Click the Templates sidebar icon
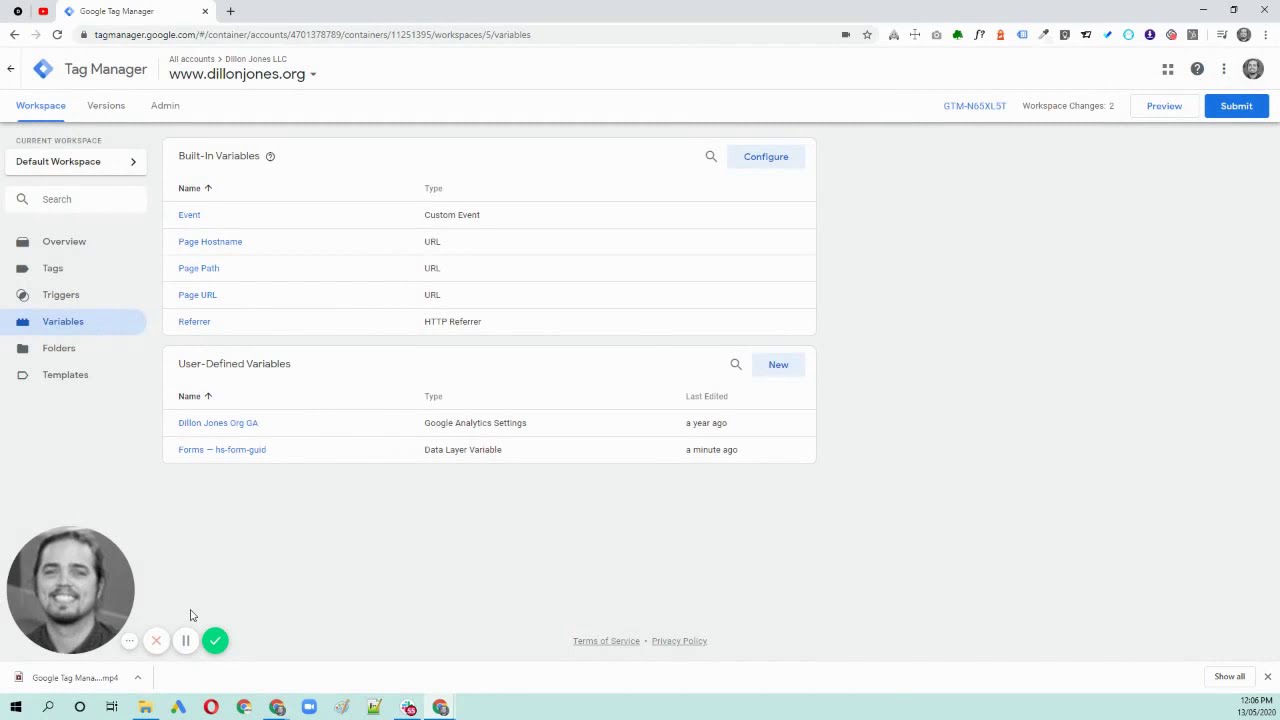The width and height of the screenshot is (1280, 720). coord(22,375)
